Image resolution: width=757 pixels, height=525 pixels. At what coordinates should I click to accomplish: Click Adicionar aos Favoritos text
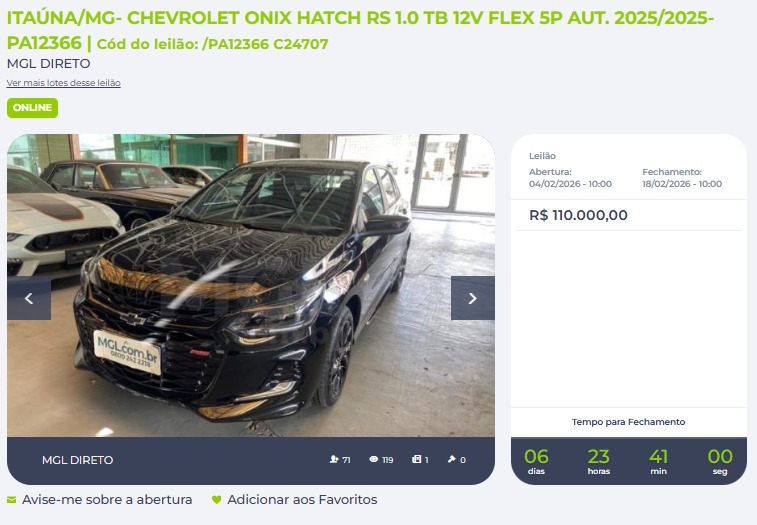302,499
